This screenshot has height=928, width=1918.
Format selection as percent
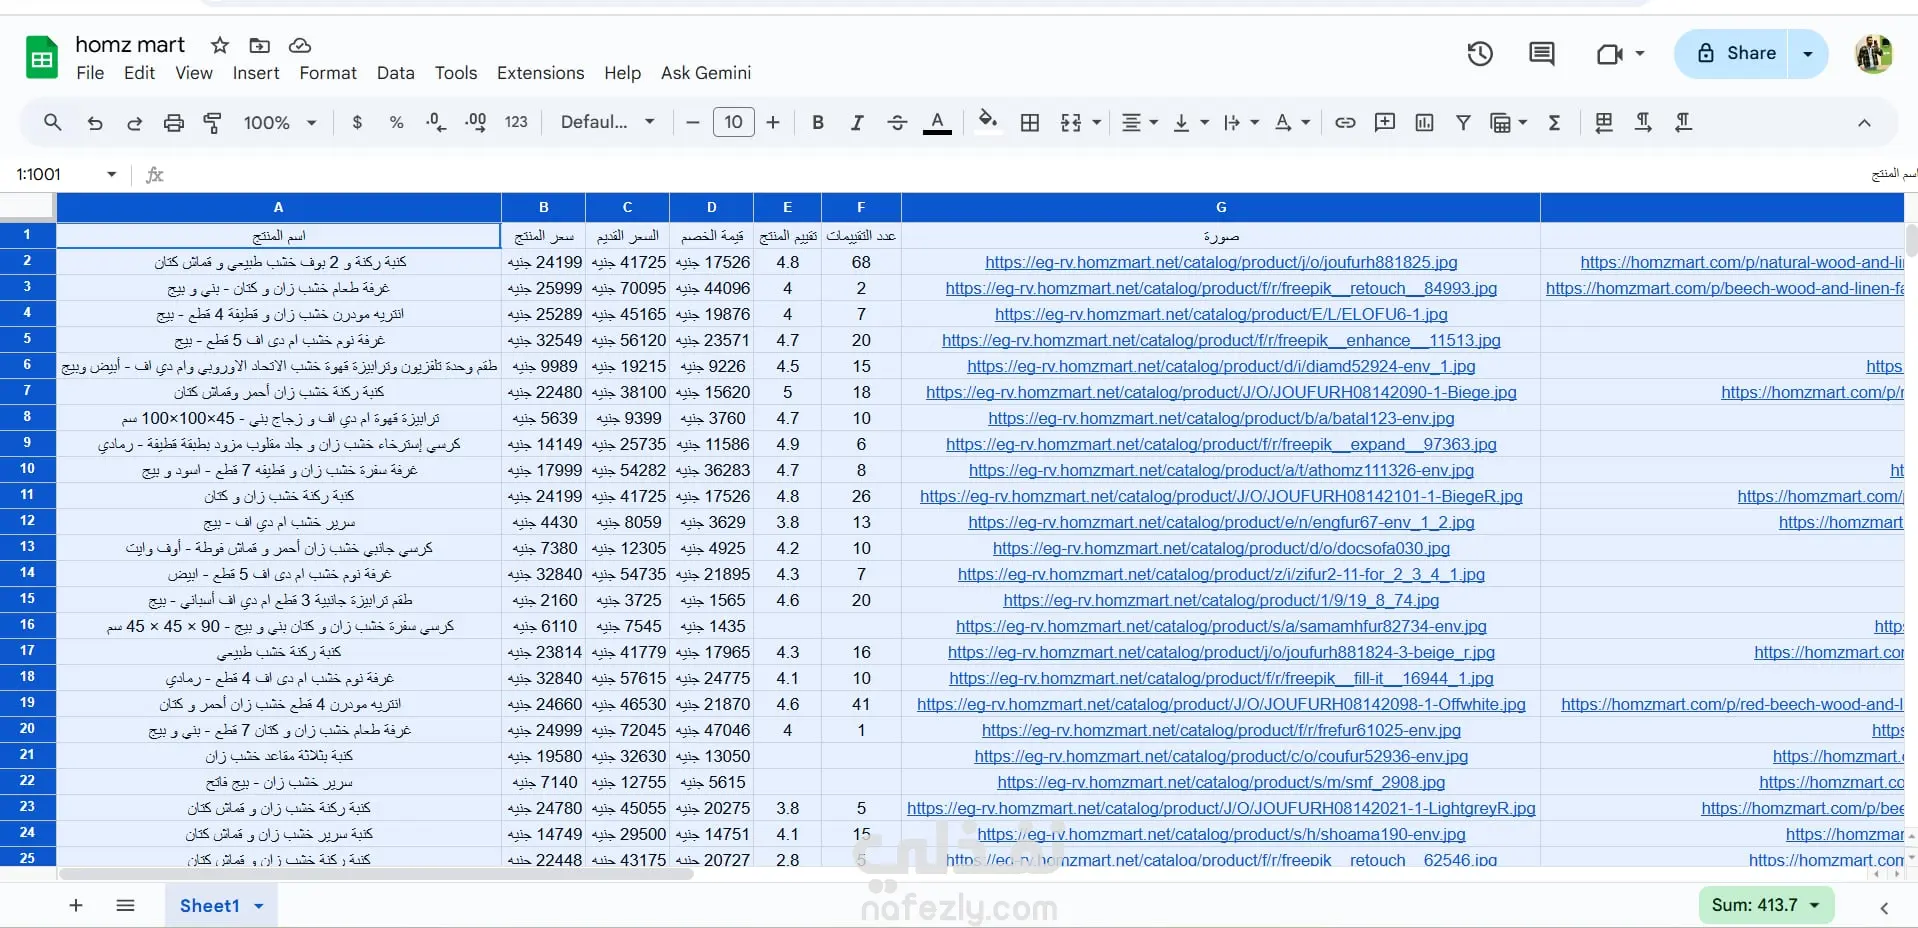pyautogui.click(x=396, y=122)
